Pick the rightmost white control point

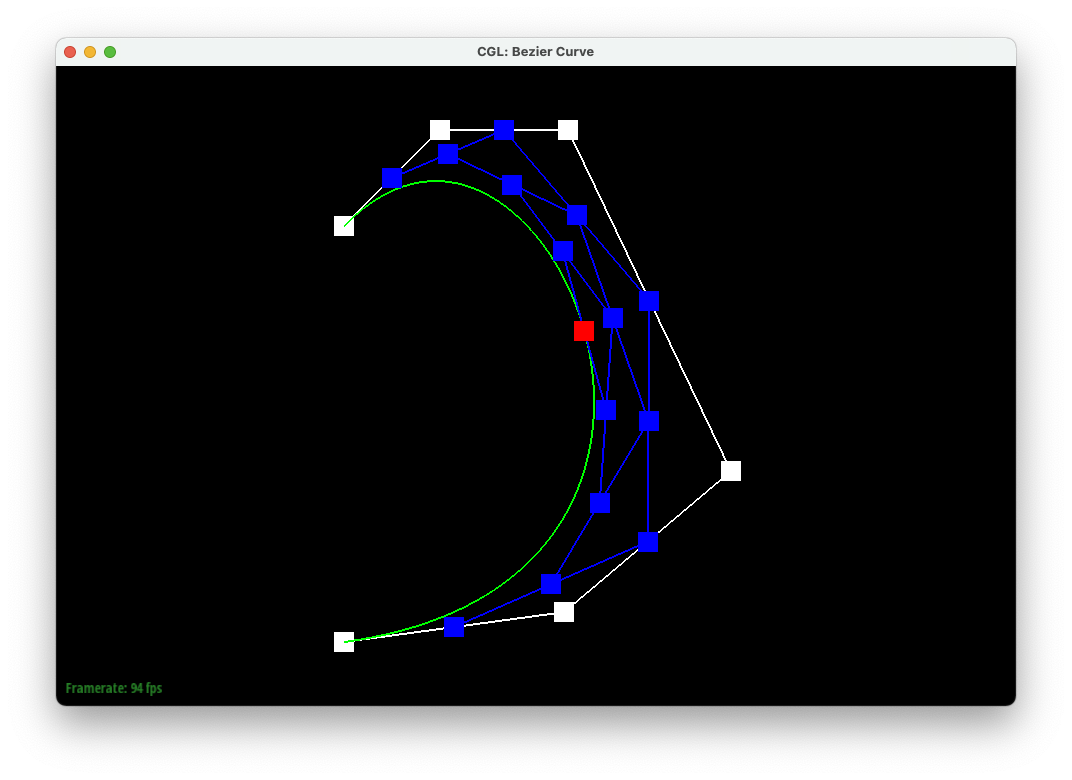731,471
